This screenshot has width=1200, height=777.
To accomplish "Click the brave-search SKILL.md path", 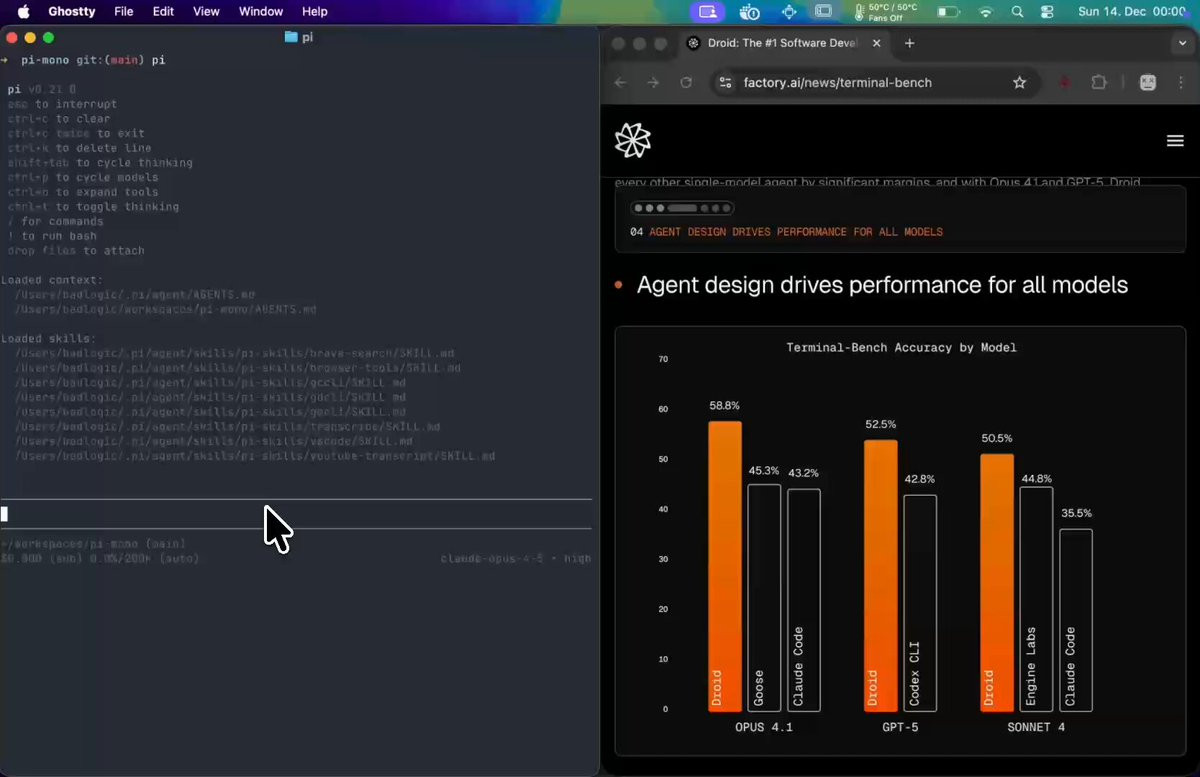I will coord(235,354).
